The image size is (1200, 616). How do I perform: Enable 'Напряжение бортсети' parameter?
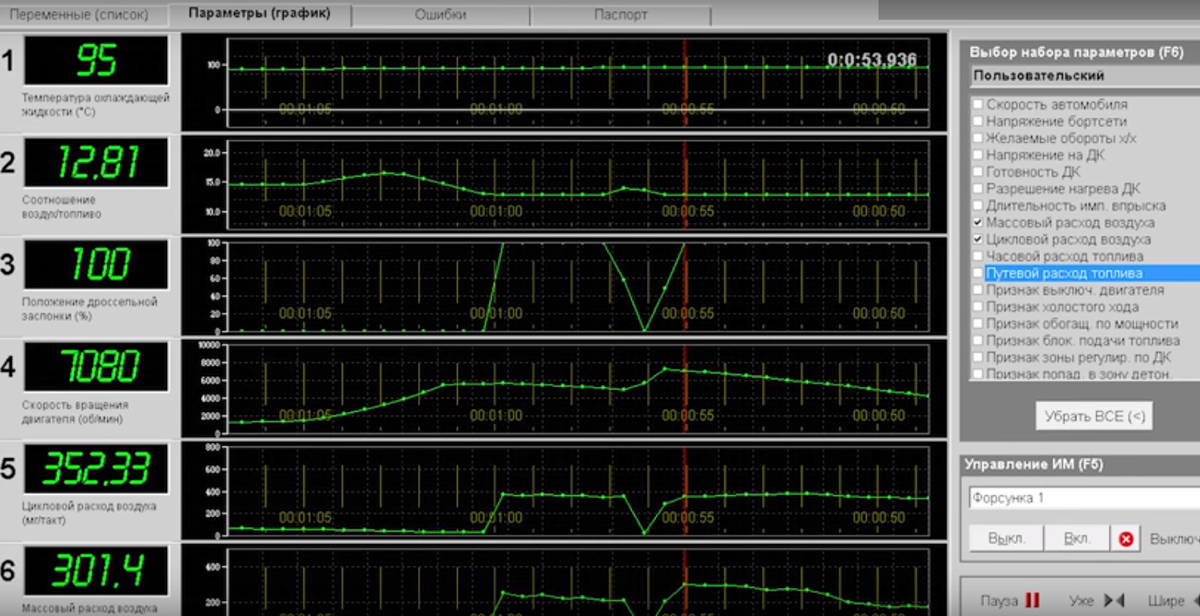click(x=977, y=121)
